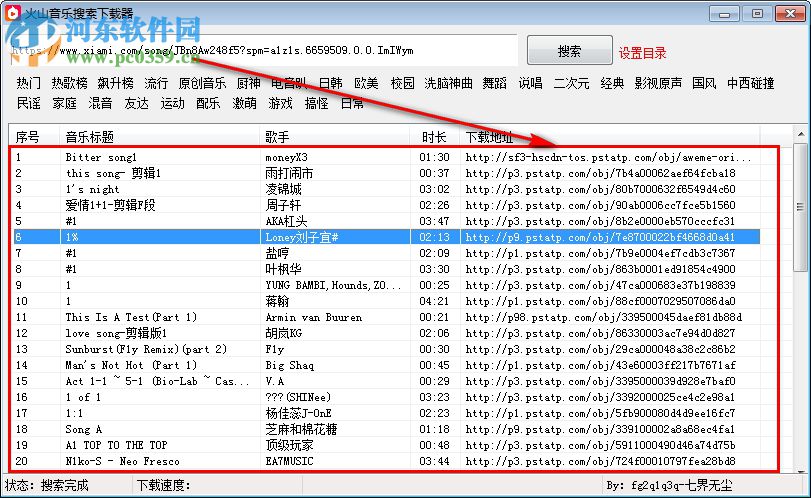Select Man's Not Hot (Part 1)

pyautogui.click(x=387, y=366)
